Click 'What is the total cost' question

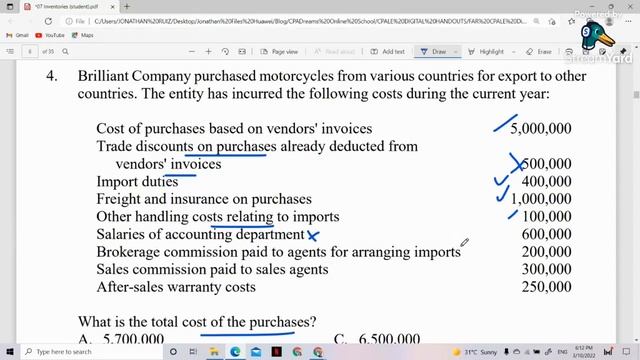tap(197, 322)
